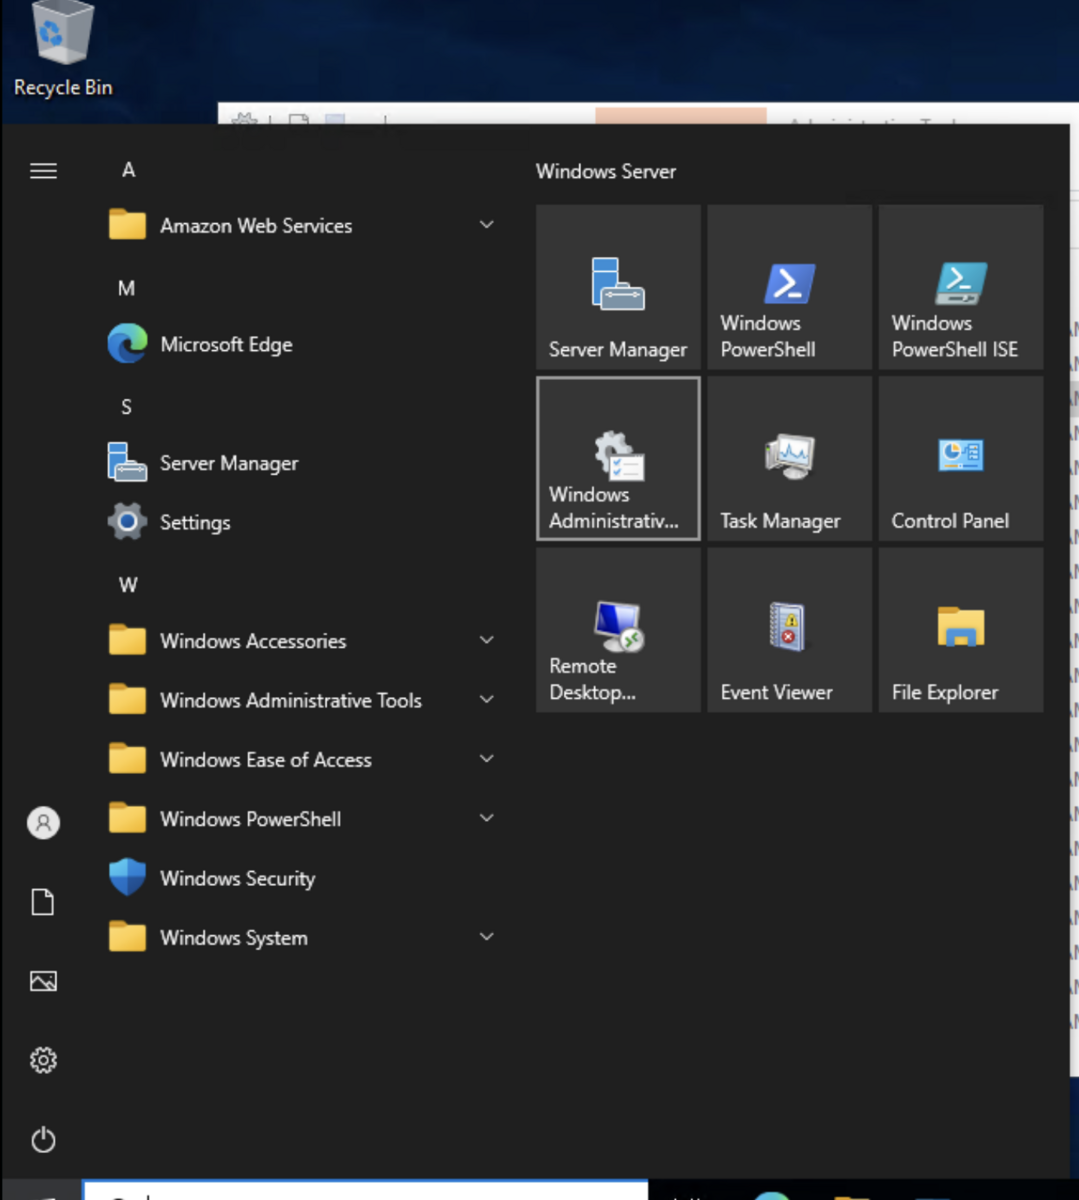Open the user account icon
Viewport: 1079px width, 1200px height.
pos(43,823)
